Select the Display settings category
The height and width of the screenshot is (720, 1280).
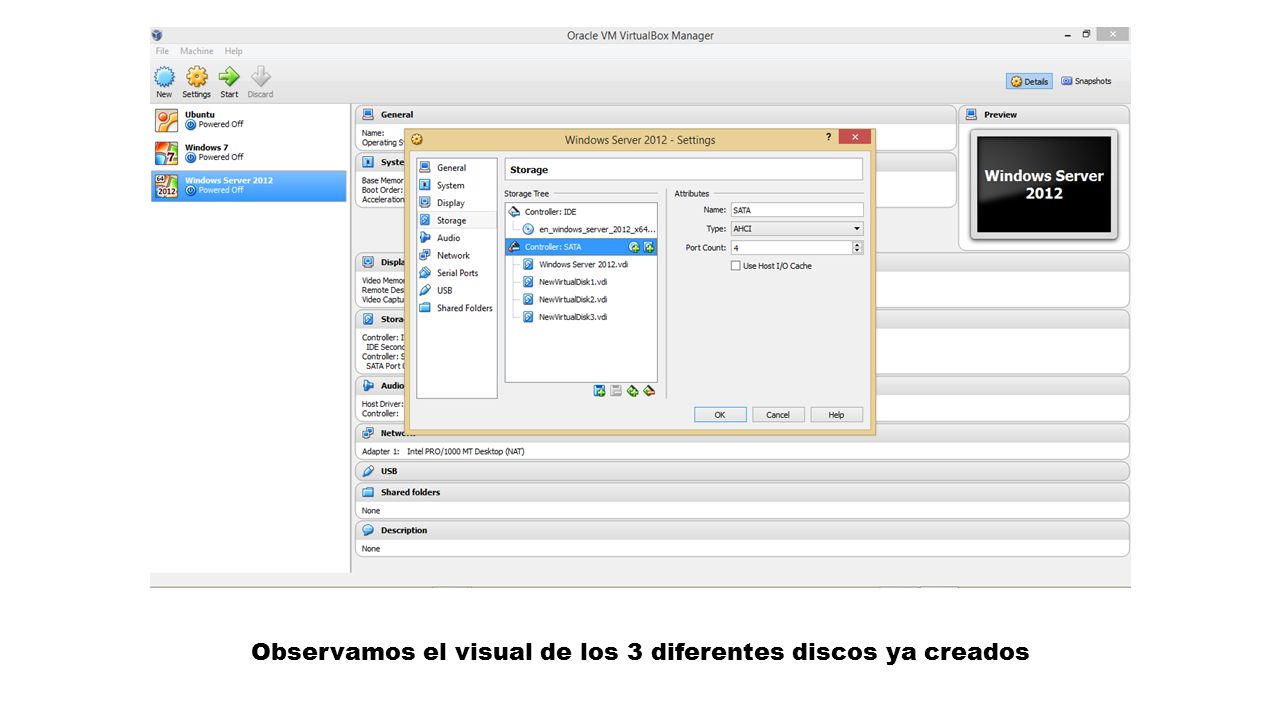(x=456, y=203)
